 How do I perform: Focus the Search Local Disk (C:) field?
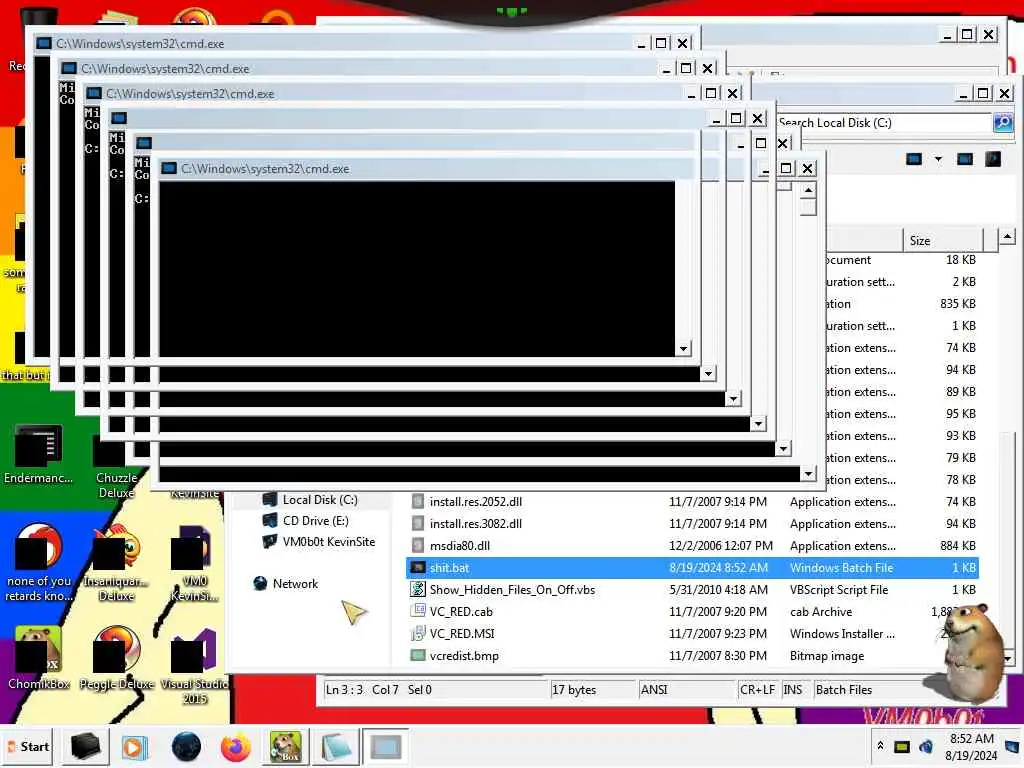pos(884,122)
